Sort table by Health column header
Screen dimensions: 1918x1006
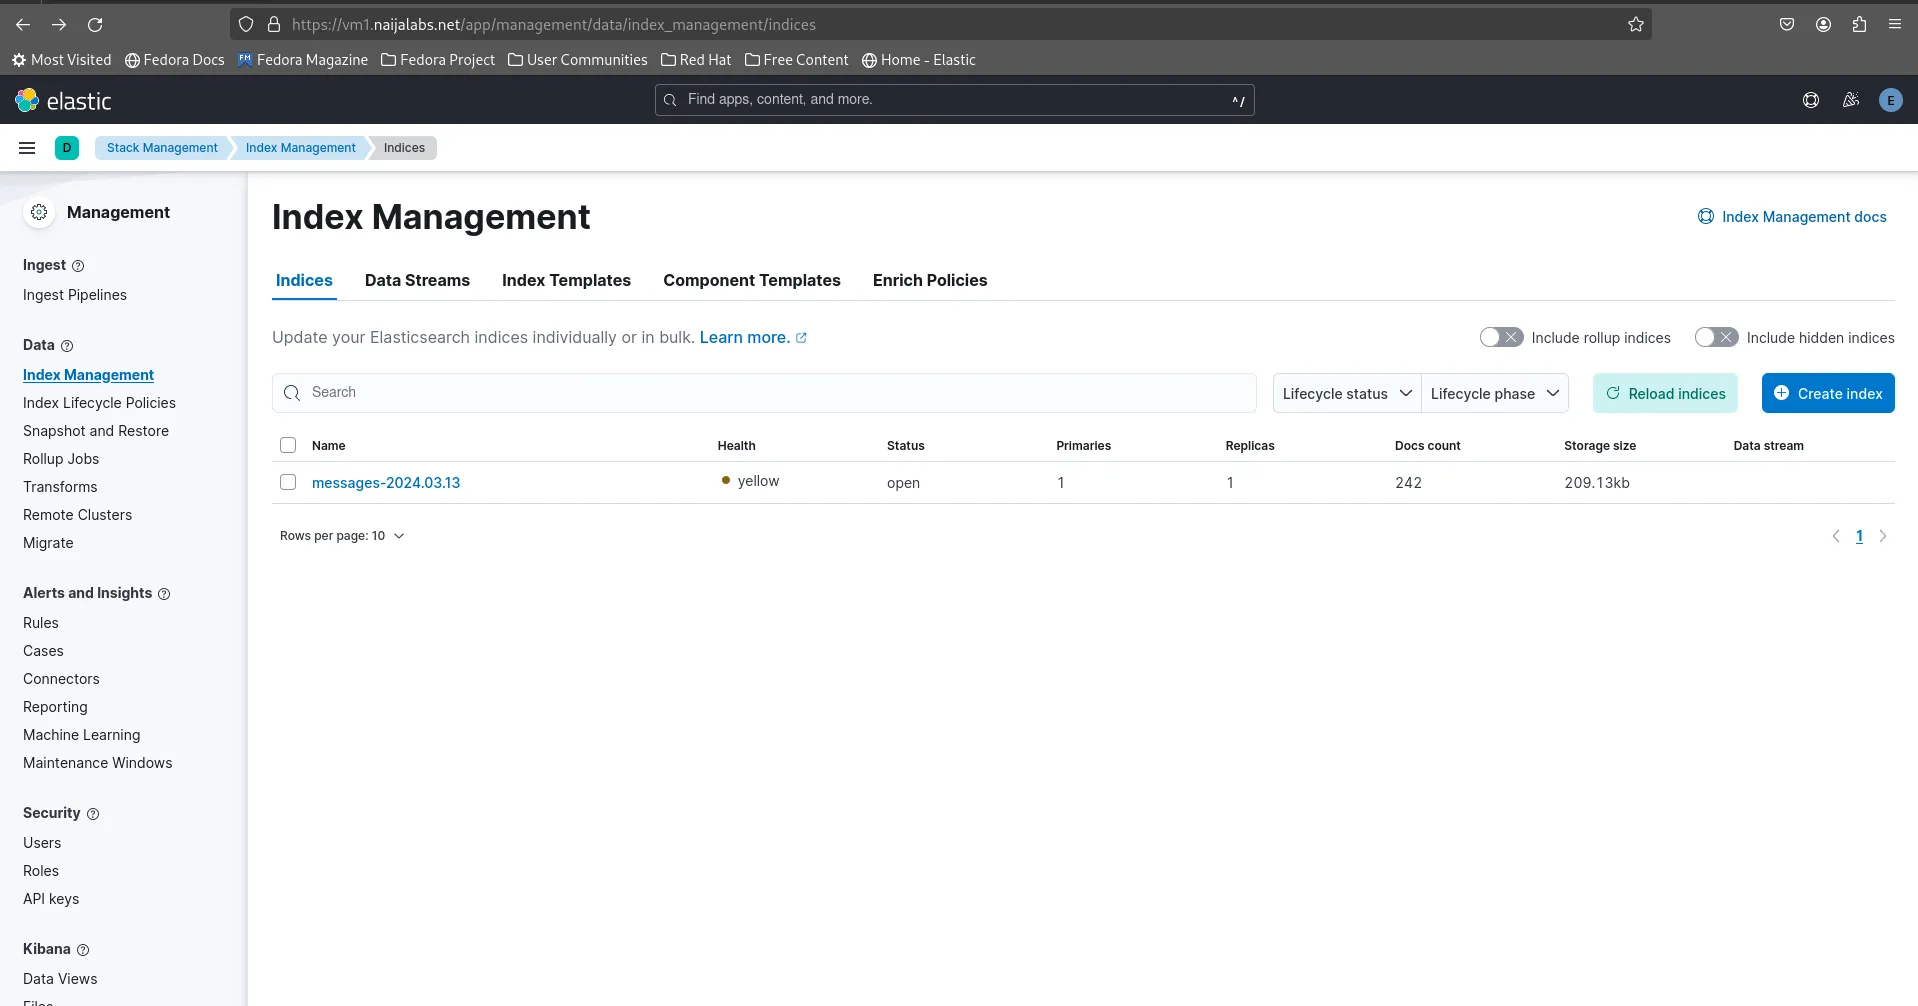tap(736, 446)
